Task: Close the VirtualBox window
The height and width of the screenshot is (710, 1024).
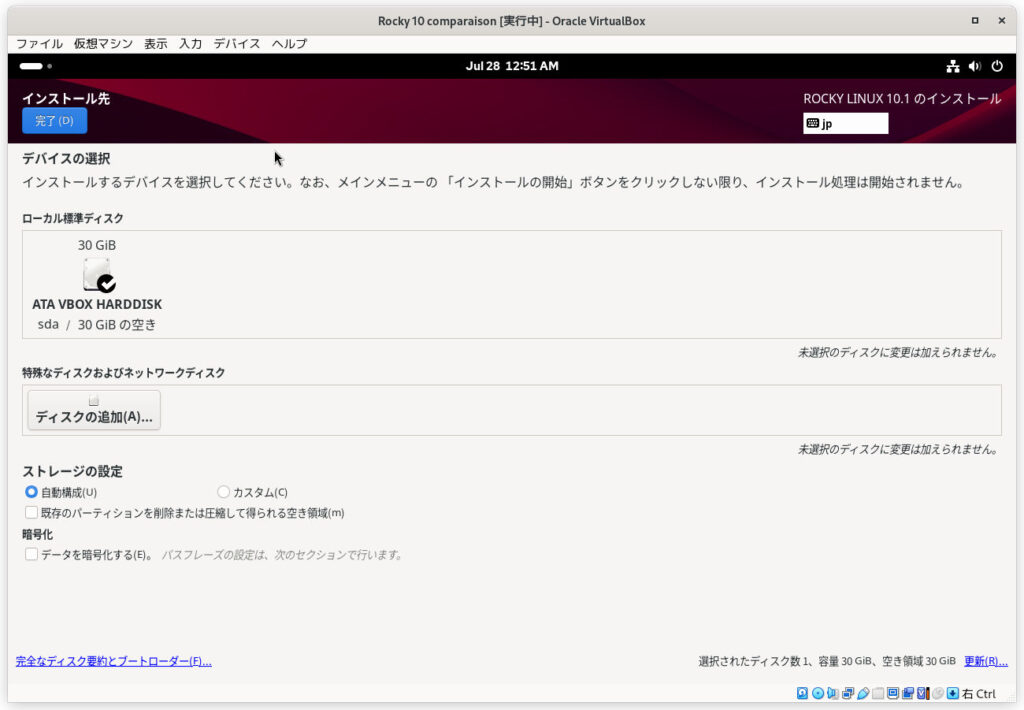Action: 1001,21
